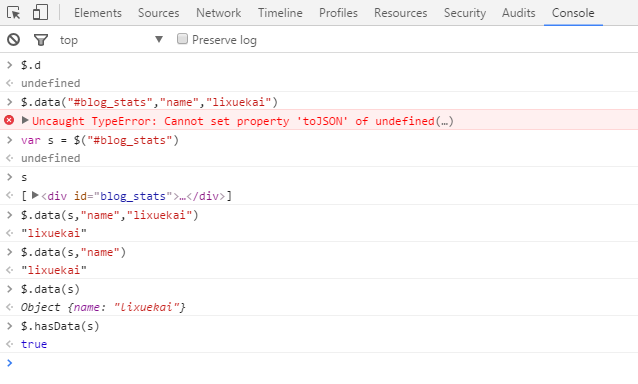Select the Console tab
This screenshot has width=638, height=384.
[x=573, y=13]
